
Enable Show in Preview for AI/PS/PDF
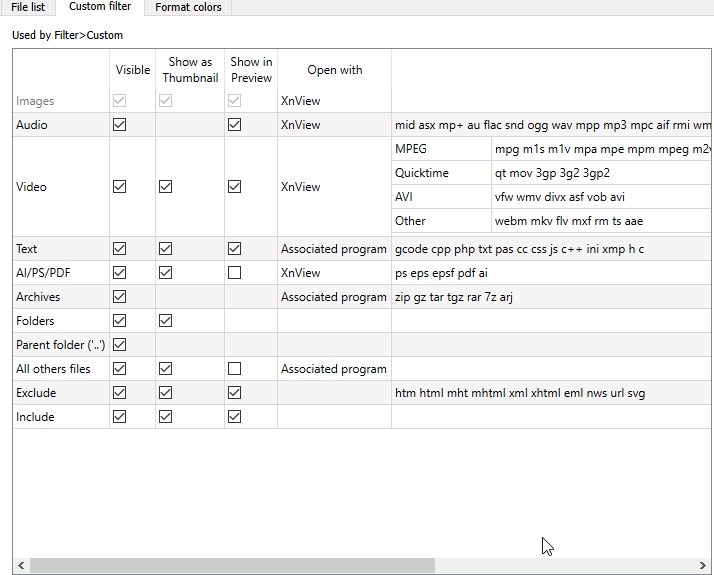pyautogui.click(x=235, y=273)
